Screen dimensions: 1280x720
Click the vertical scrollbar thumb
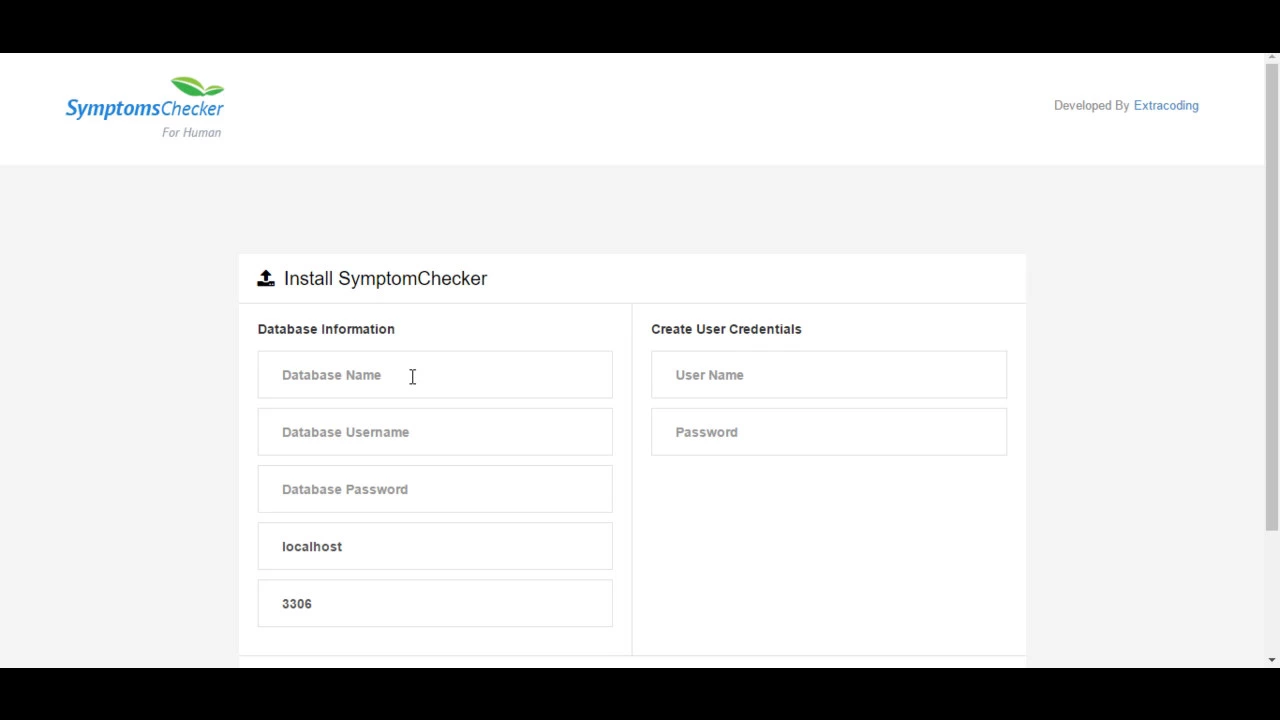coord(1272,300)
